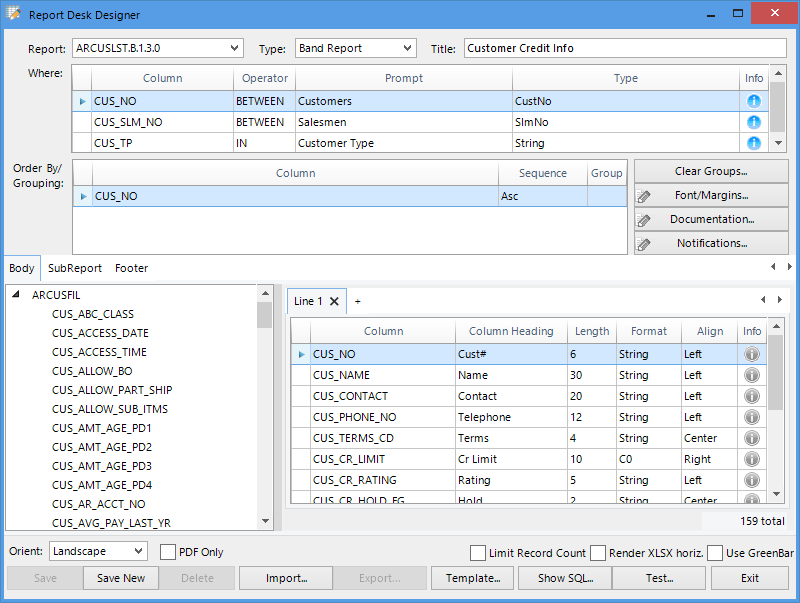Open the Type Band Report dropdown
800x603 pixels.
(407, 48)
